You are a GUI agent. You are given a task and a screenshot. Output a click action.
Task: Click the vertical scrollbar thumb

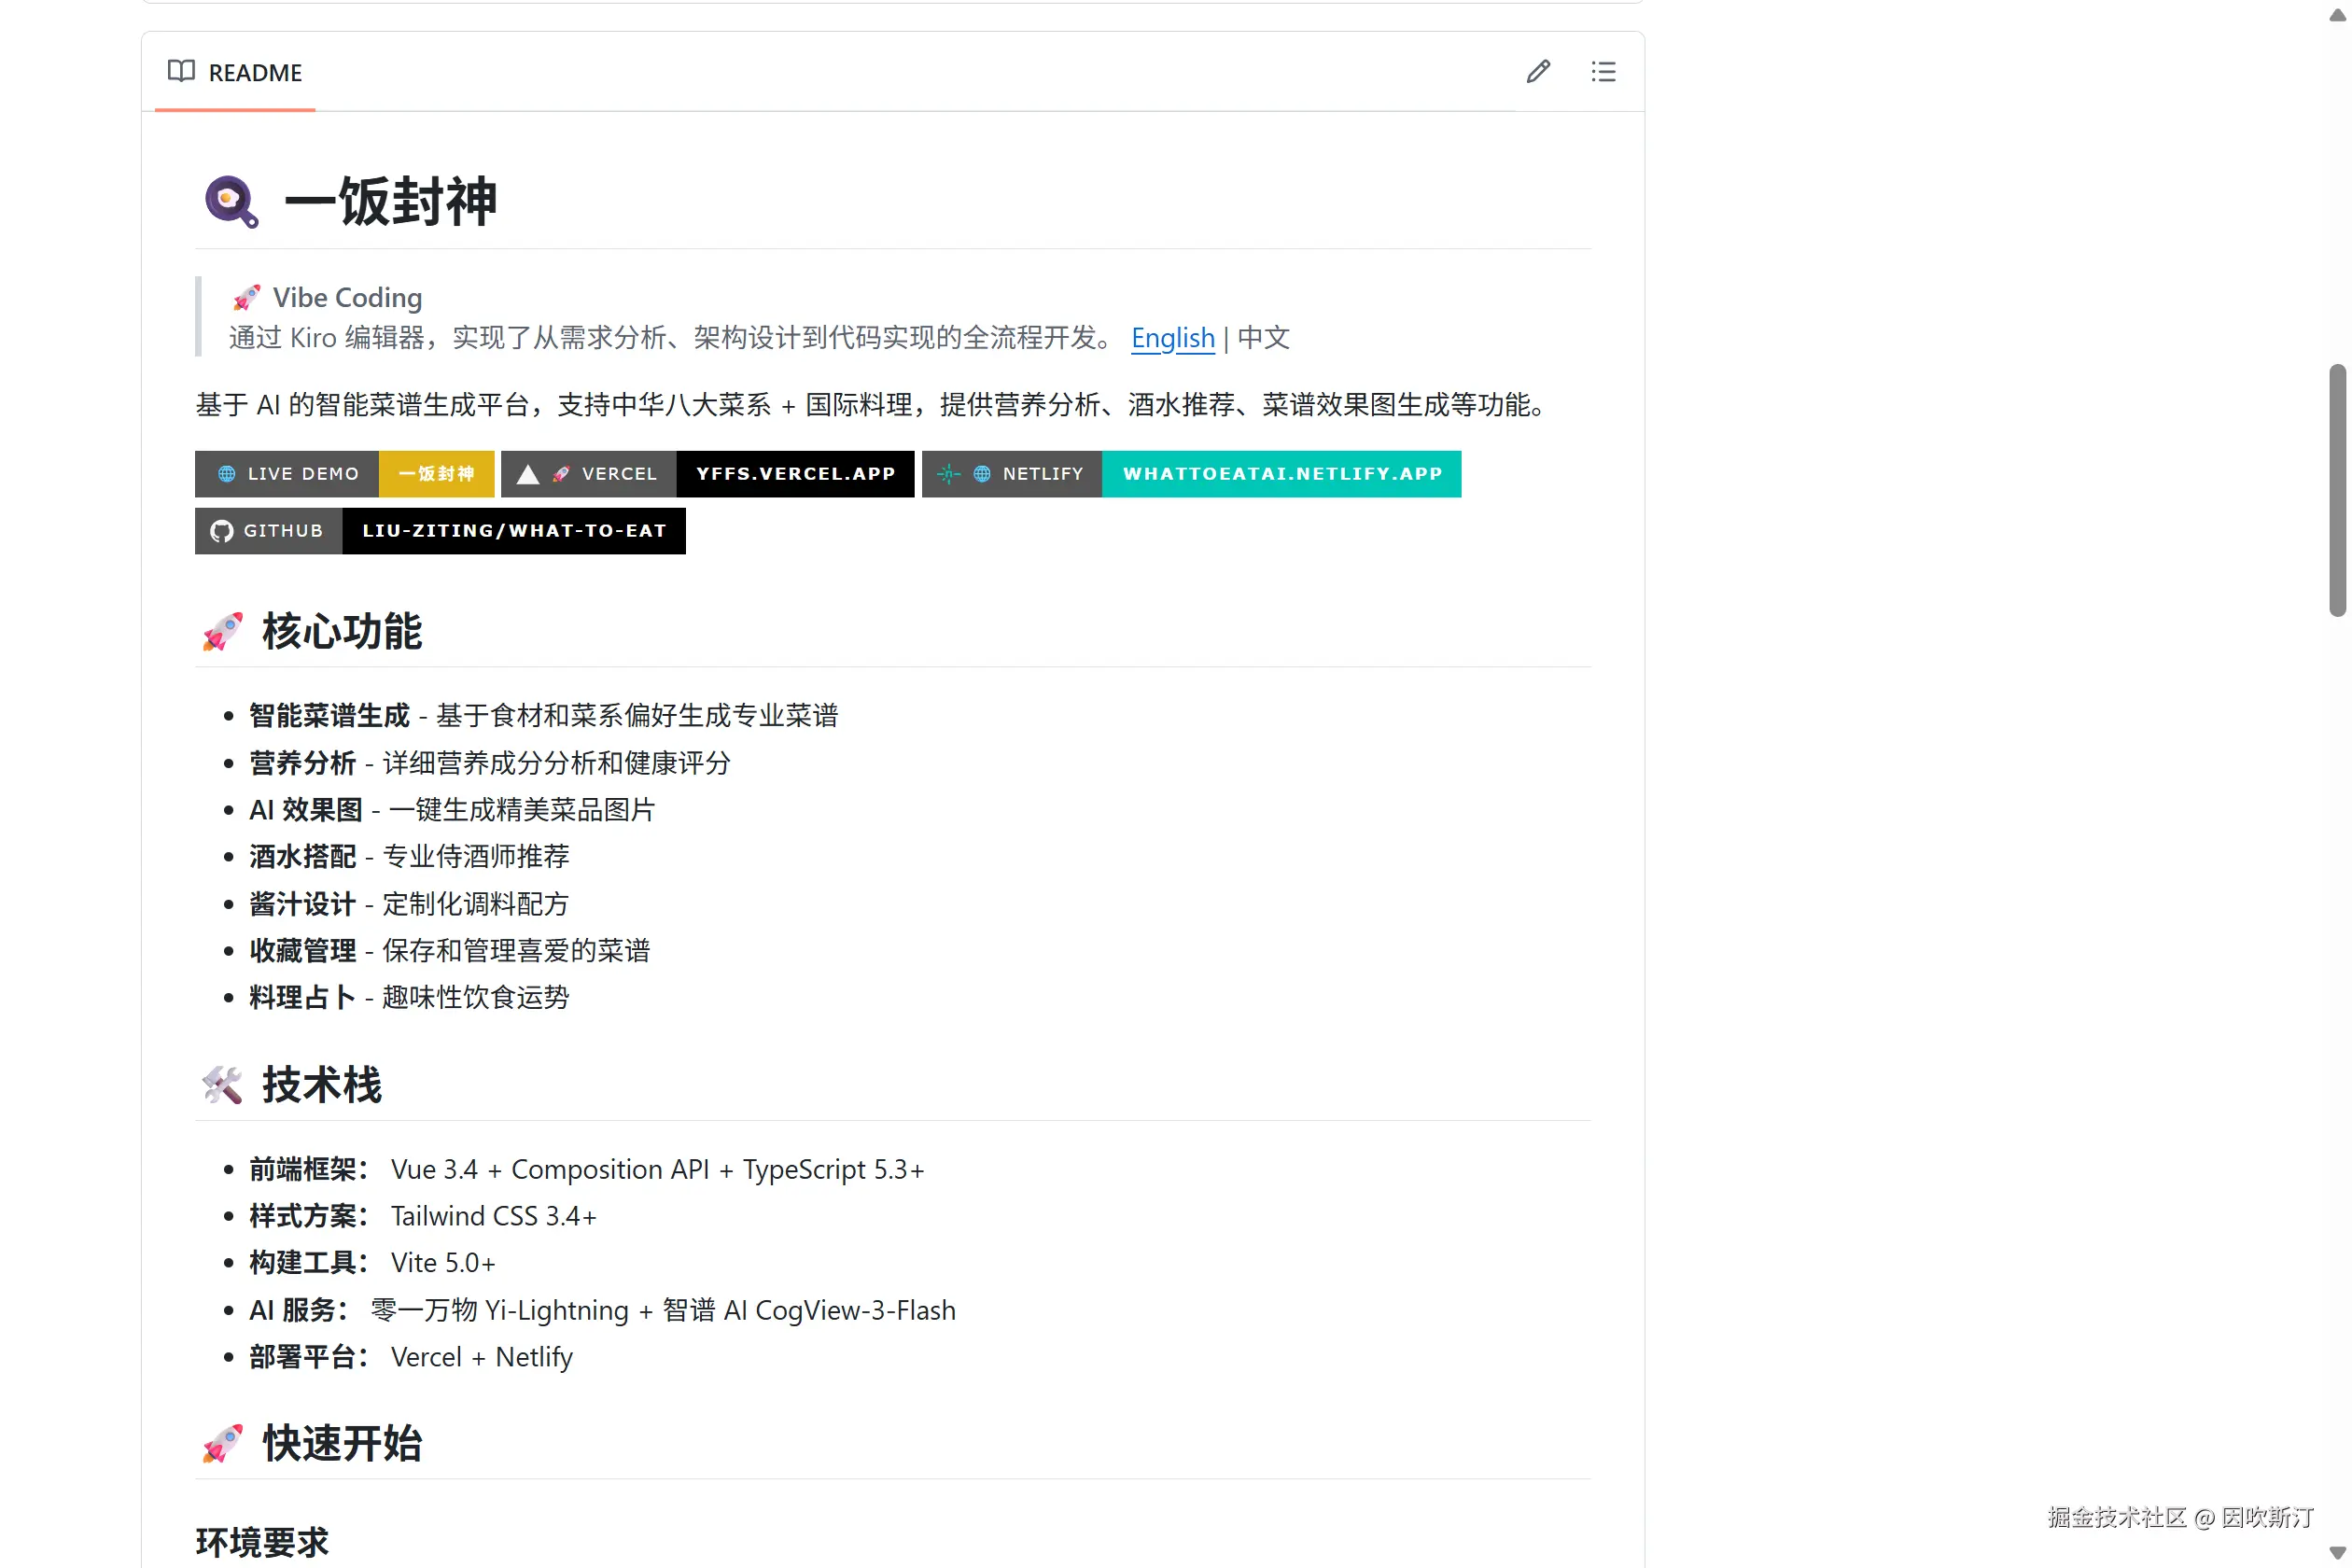click(2338, 490)
